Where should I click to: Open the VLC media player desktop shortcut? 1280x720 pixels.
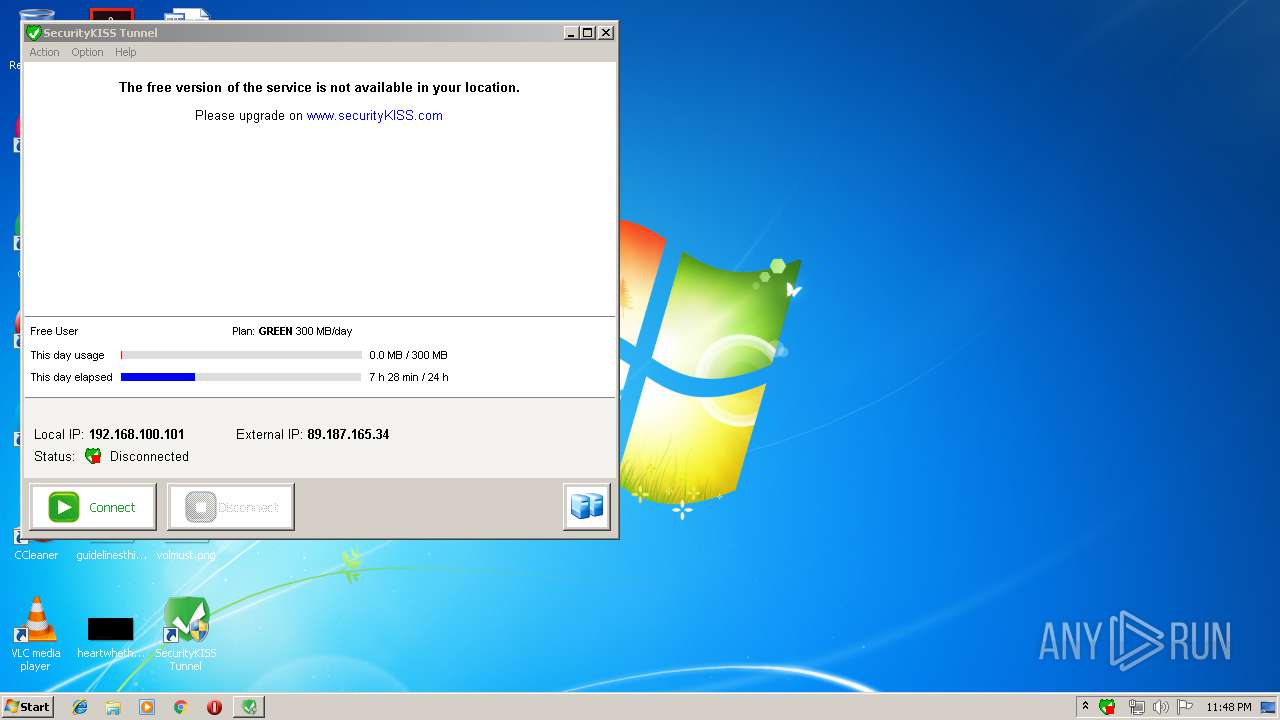point(35,634)
